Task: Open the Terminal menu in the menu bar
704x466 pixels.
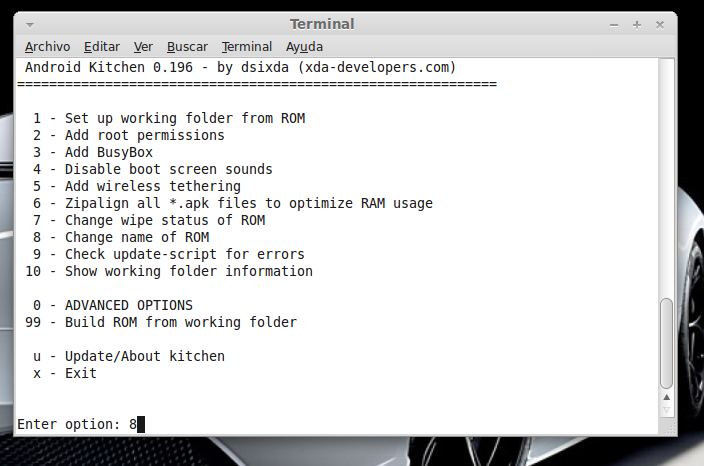Action: click(x=247, y=47)
